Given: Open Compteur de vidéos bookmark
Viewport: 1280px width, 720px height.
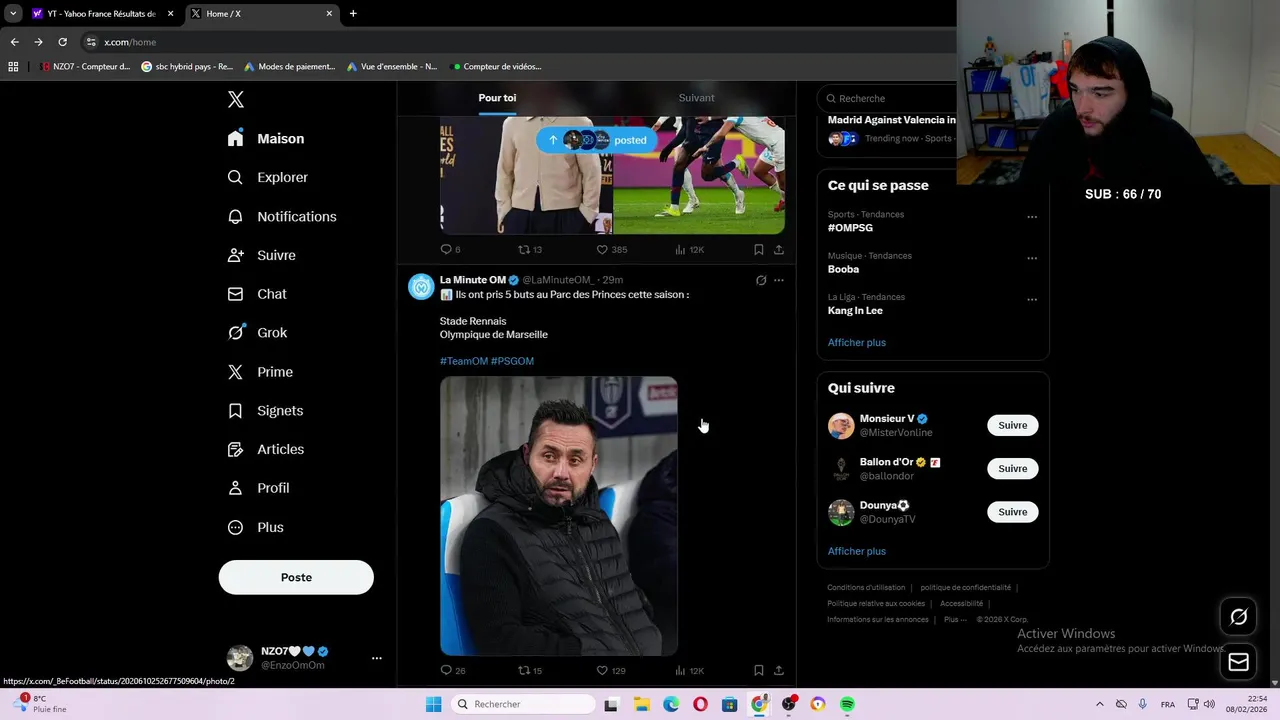Looking at the screenshot, I should tap(497, 67).
